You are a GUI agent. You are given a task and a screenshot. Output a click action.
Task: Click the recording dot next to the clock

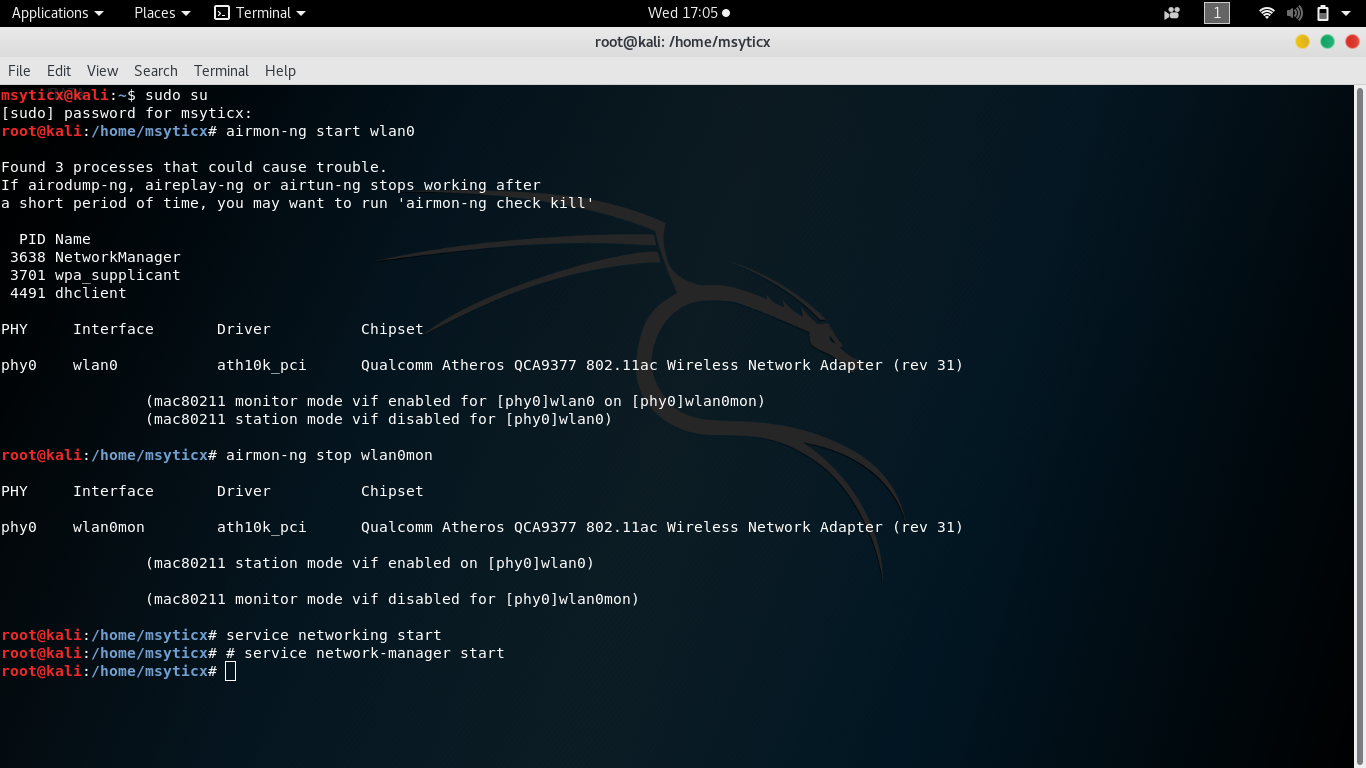pos(727,13)
